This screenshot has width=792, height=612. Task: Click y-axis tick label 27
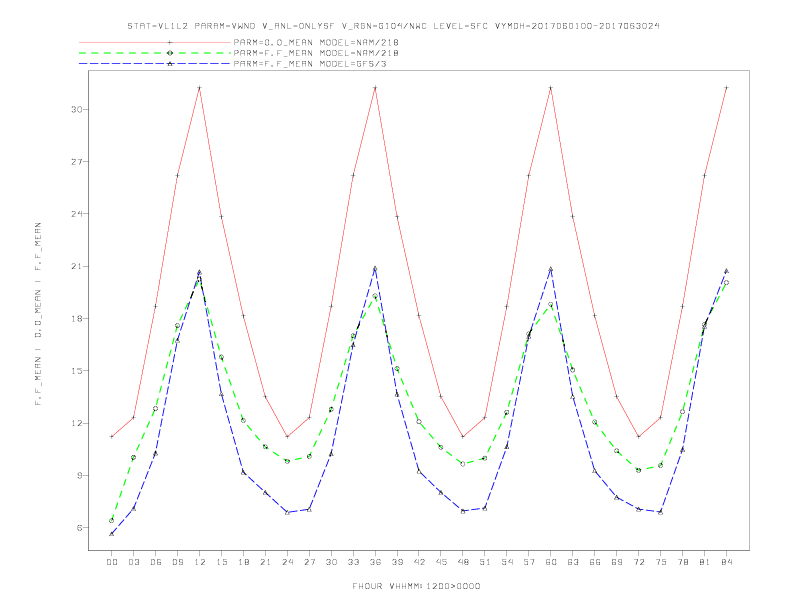[76, 162]
